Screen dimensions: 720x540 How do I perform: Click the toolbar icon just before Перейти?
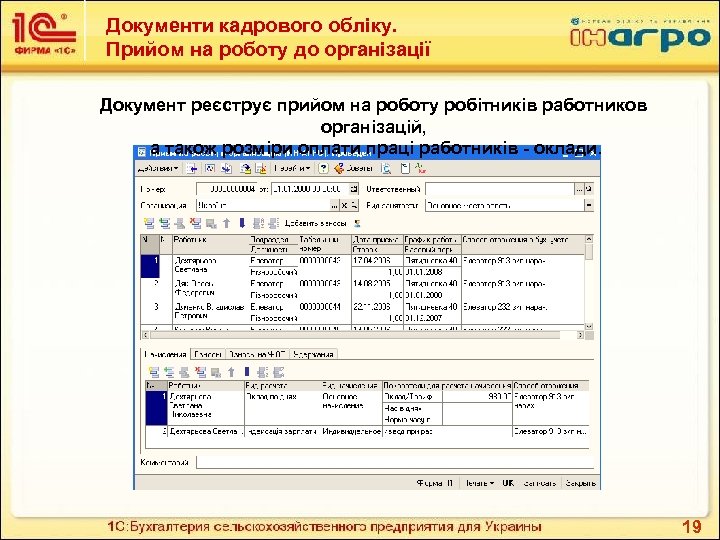[261, 169]
